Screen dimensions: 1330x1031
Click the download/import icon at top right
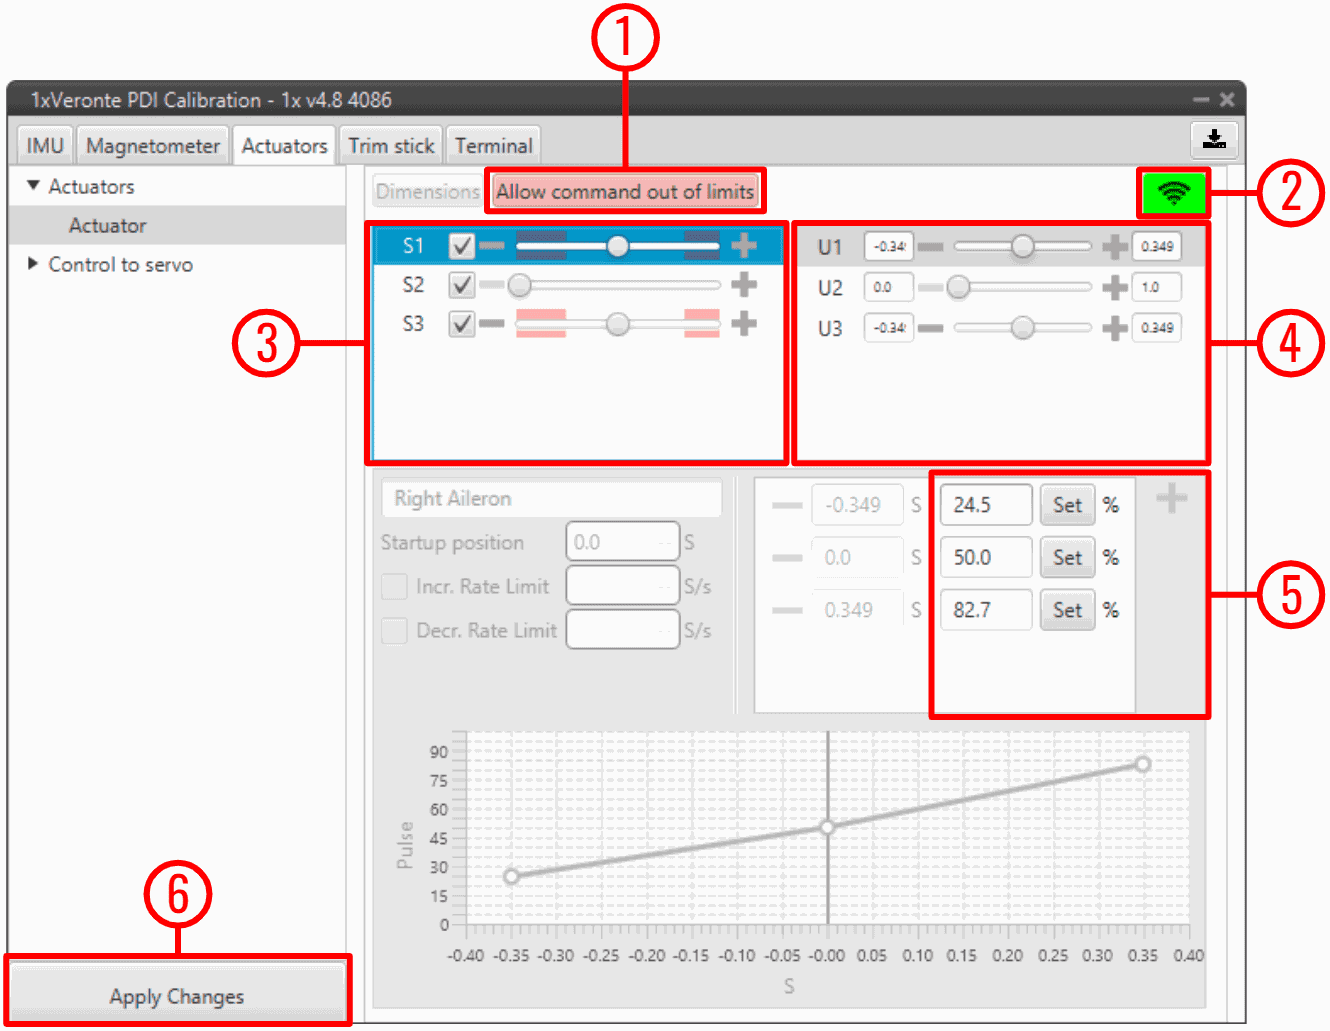tap(1214, 139)
